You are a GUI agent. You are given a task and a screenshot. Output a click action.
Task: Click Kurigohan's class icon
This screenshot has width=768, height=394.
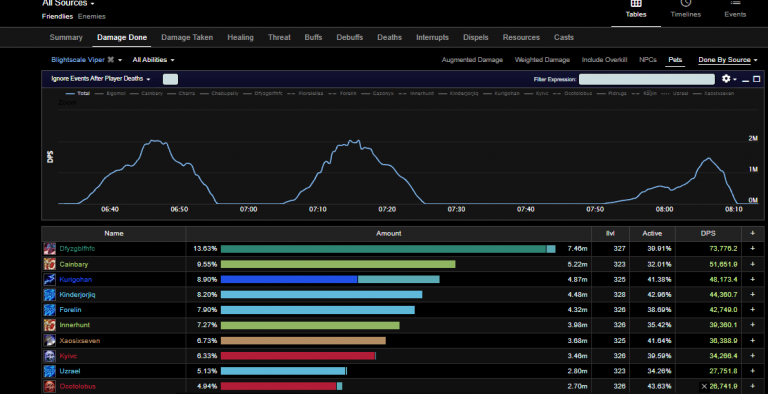point(49,279)
